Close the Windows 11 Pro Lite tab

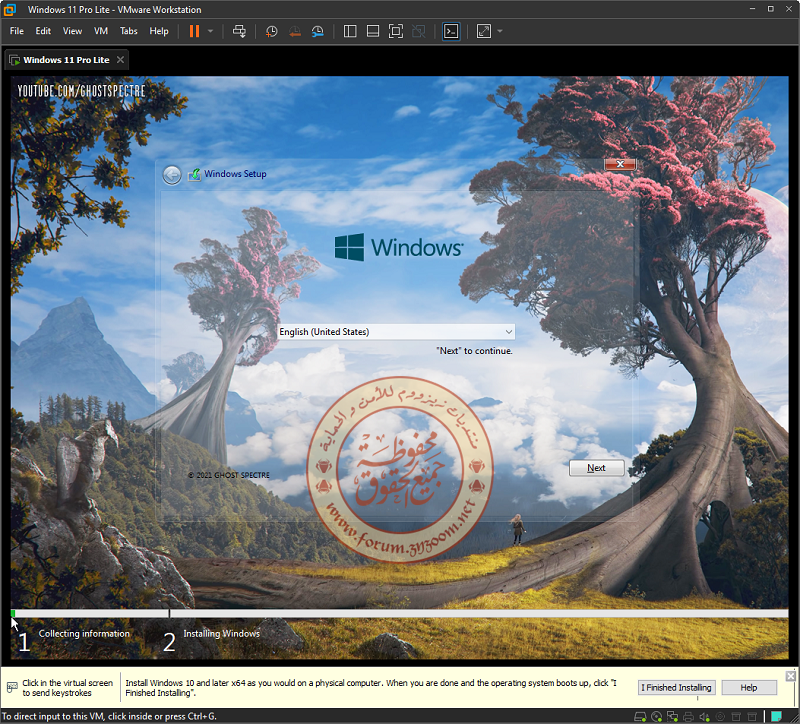point(120,60)
